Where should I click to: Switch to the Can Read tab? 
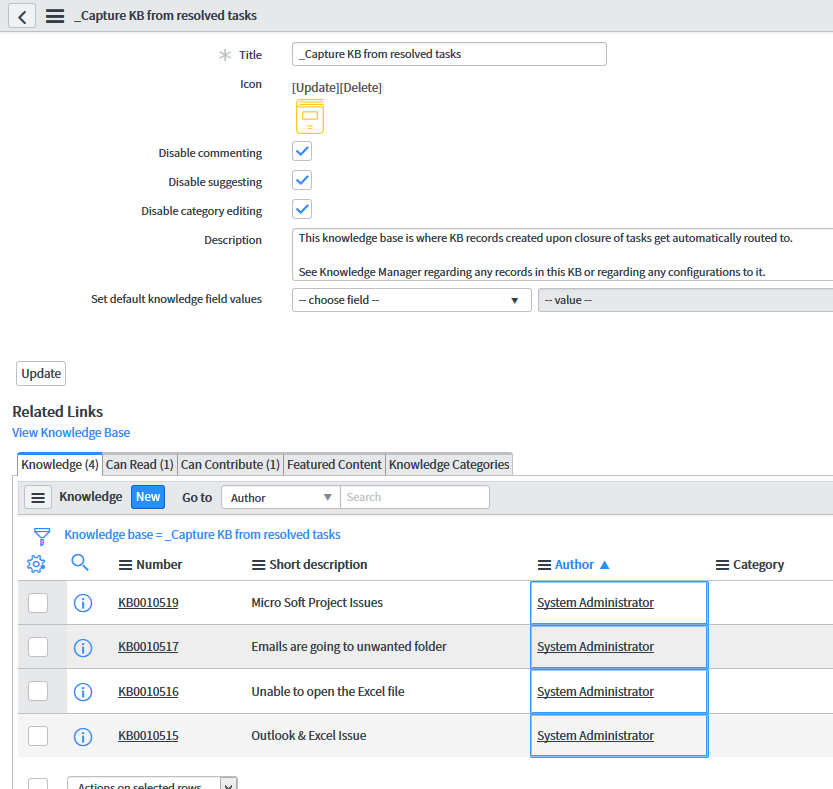(x=139, y=464)
